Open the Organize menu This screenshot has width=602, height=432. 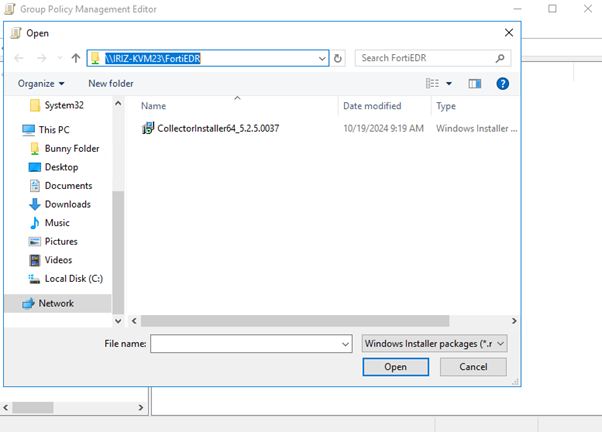tap(41, 84)
